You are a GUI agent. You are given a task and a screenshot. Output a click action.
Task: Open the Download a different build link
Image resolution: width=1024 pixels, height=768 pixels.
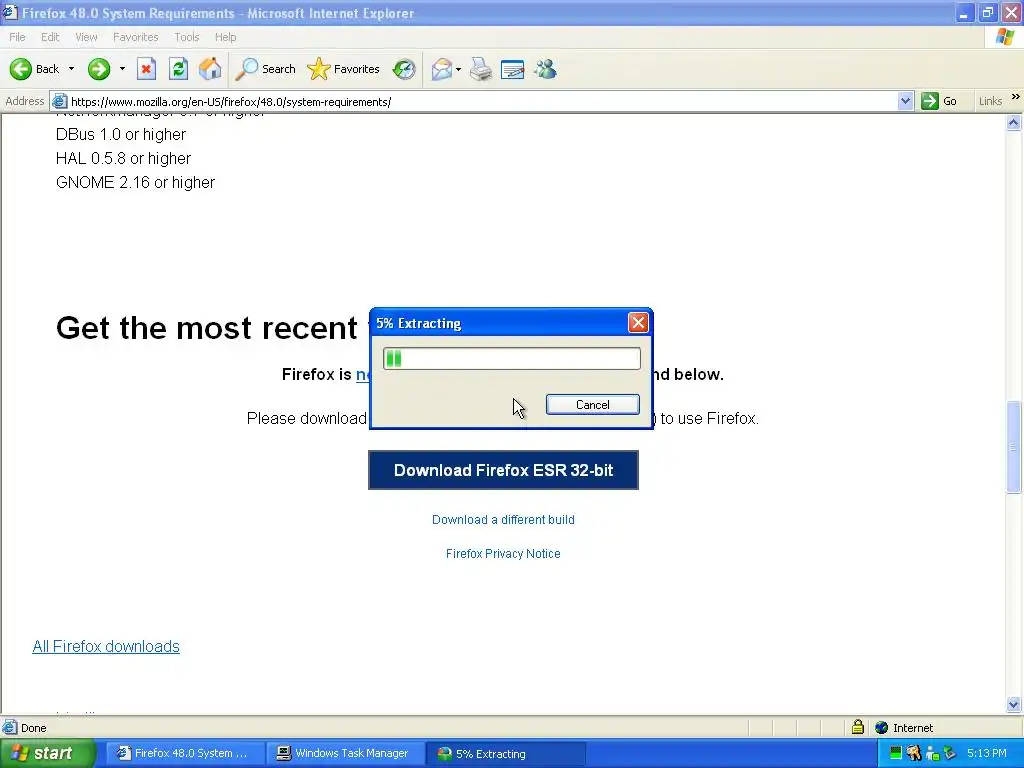pos(503,520)
